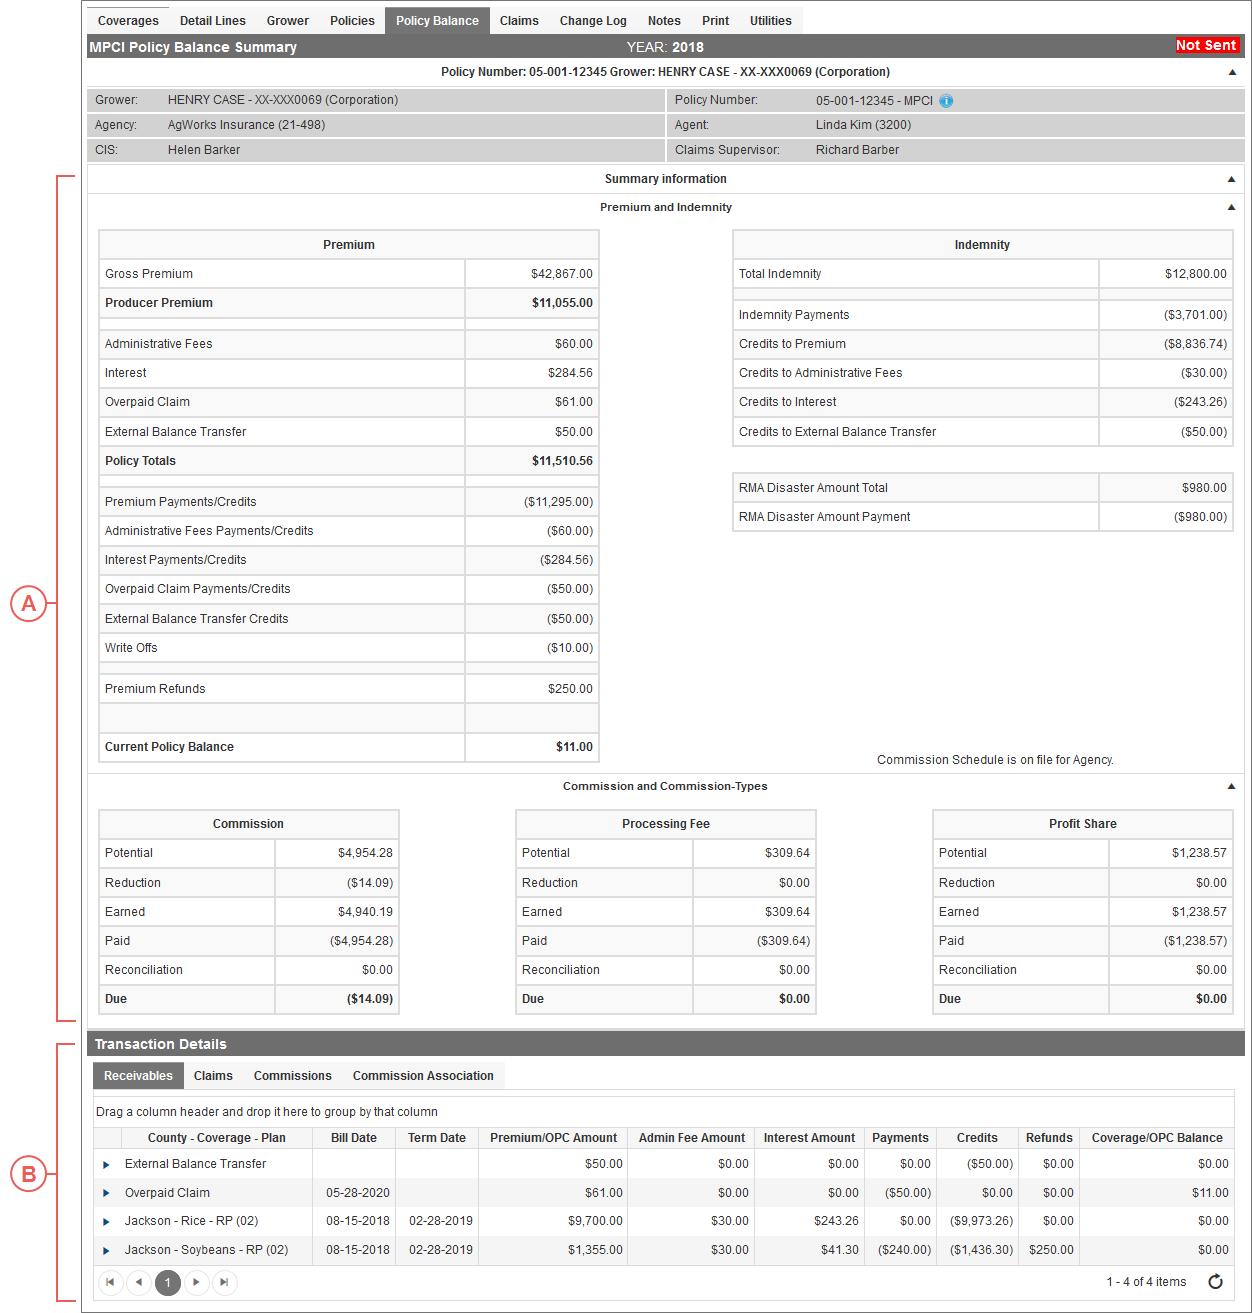Image resolution: width=1252 pixels, height=1313 pixels.
Task: Expand the Jackson - Rice row
Action: tap(106, 1221)
